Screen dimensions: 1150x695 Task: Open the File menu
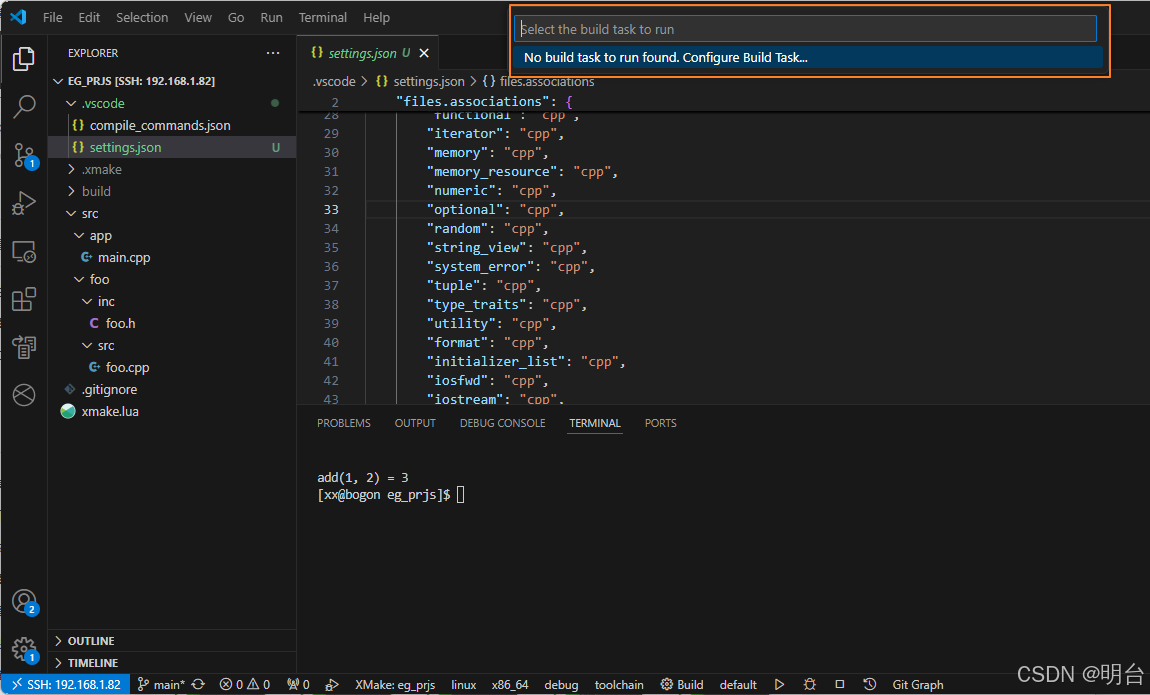[53, 17]
